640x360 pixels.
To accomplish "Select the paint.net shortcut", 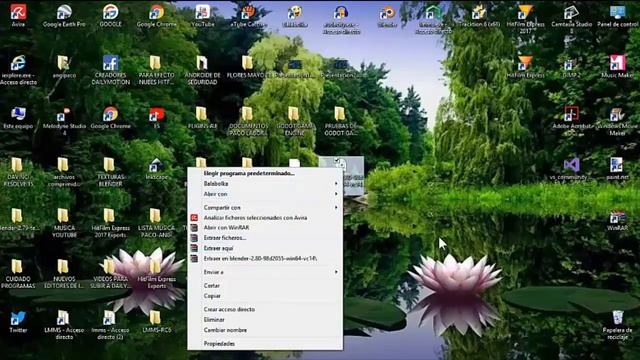I will tap(618, 169).
